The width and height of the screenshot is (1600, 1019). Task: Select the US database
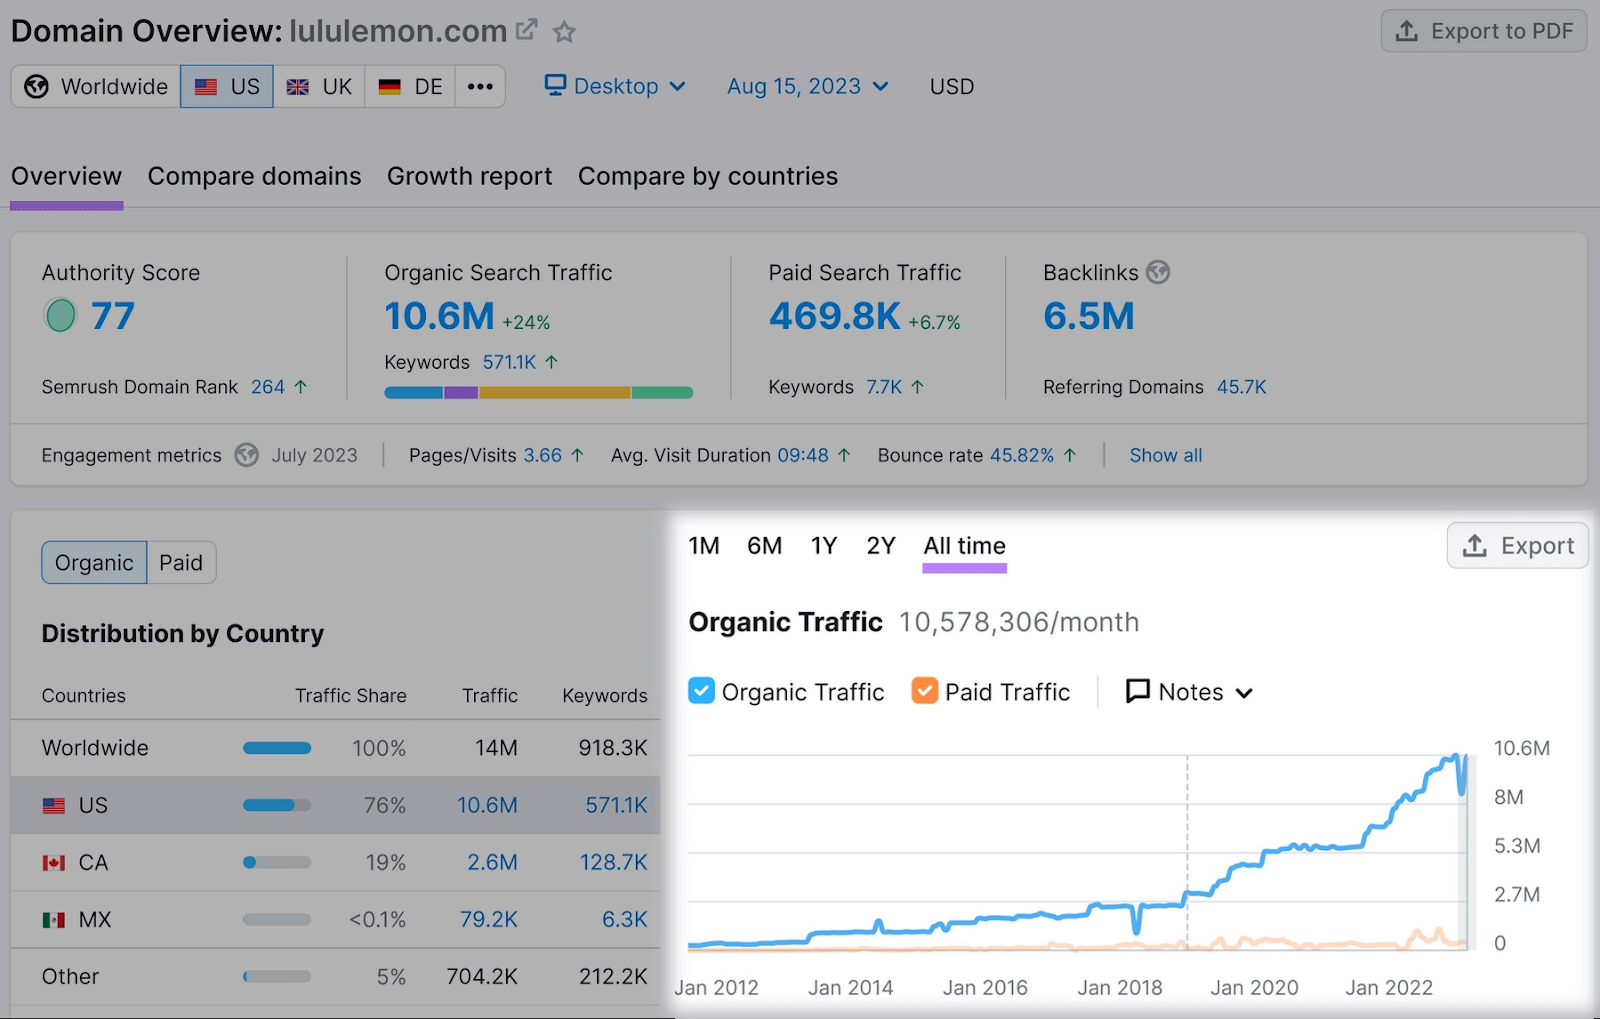coord(227,87)
